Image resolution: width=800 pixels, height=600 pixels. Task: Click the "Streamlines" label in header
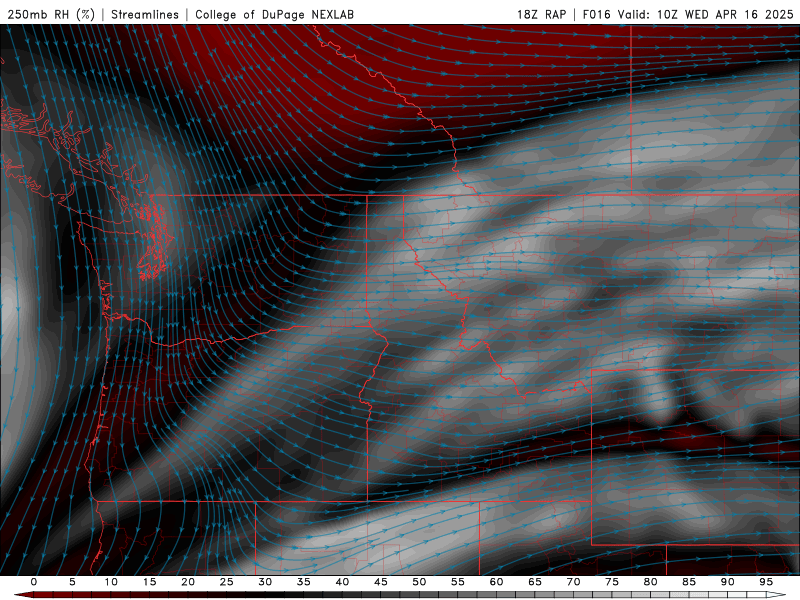click(x=145, y=14)
